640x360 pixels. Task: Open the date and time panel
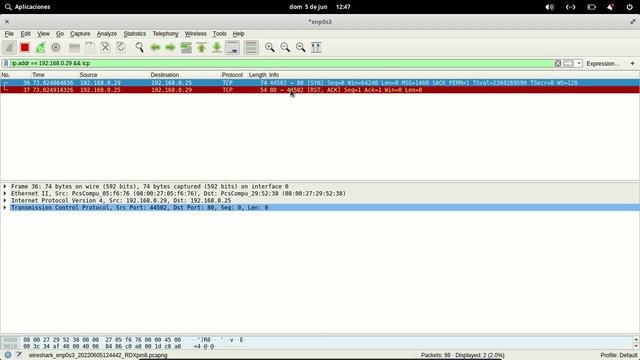pos(320,7)
